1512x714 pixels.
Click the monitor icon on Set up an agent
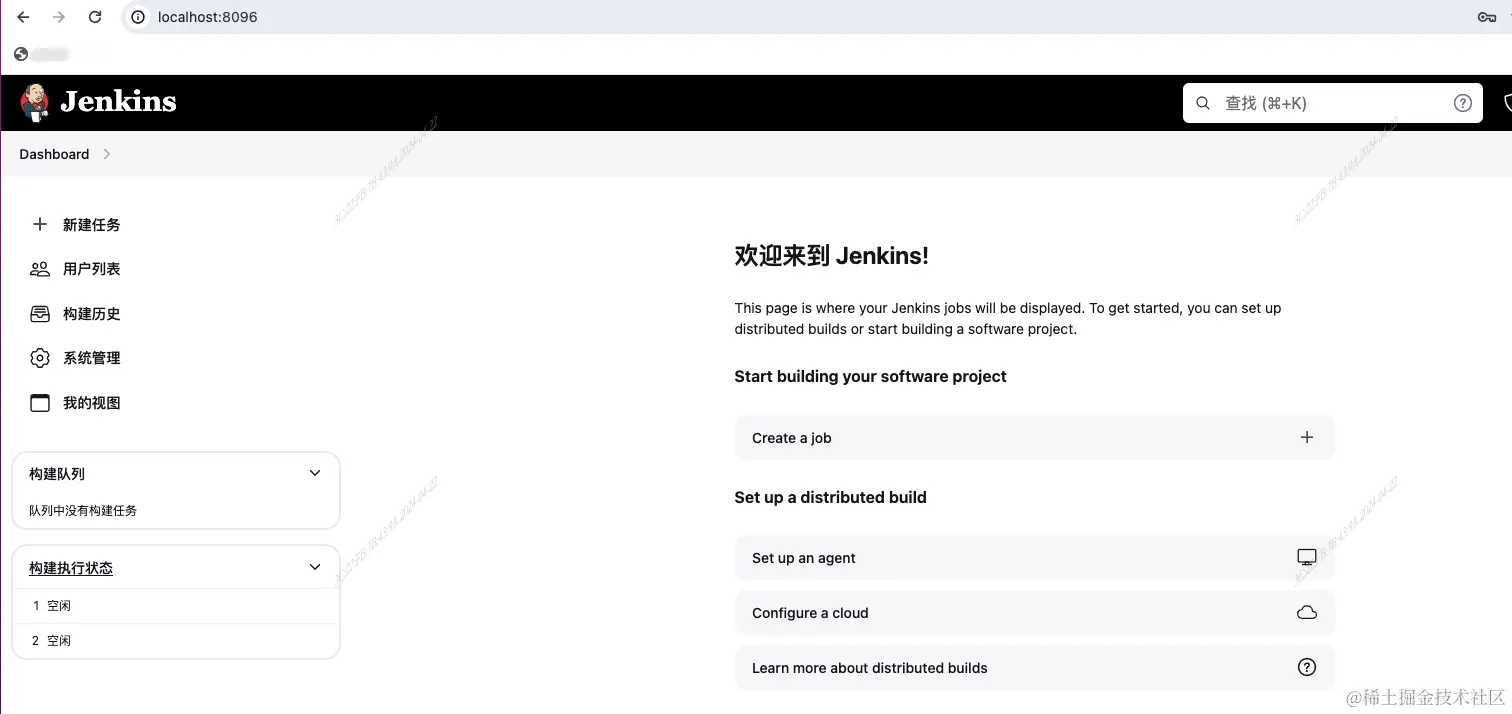(x=1306, y=558)
